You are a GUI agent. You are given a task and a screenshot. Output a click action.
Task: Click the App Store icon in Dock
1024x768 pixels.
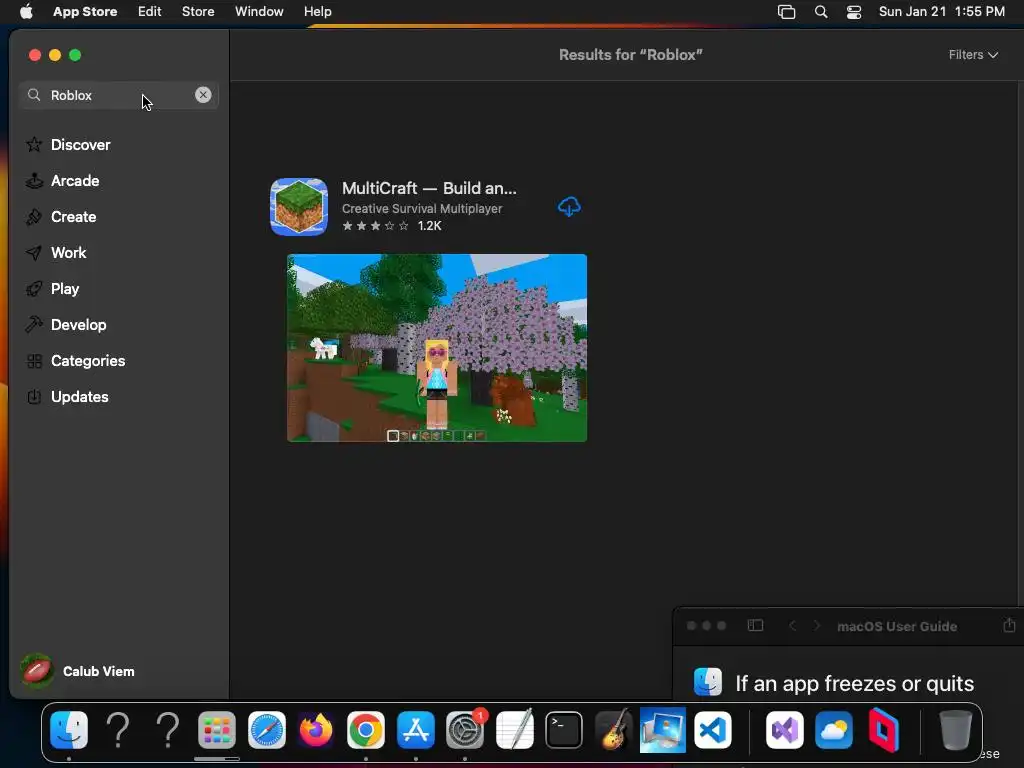(415, 729)
